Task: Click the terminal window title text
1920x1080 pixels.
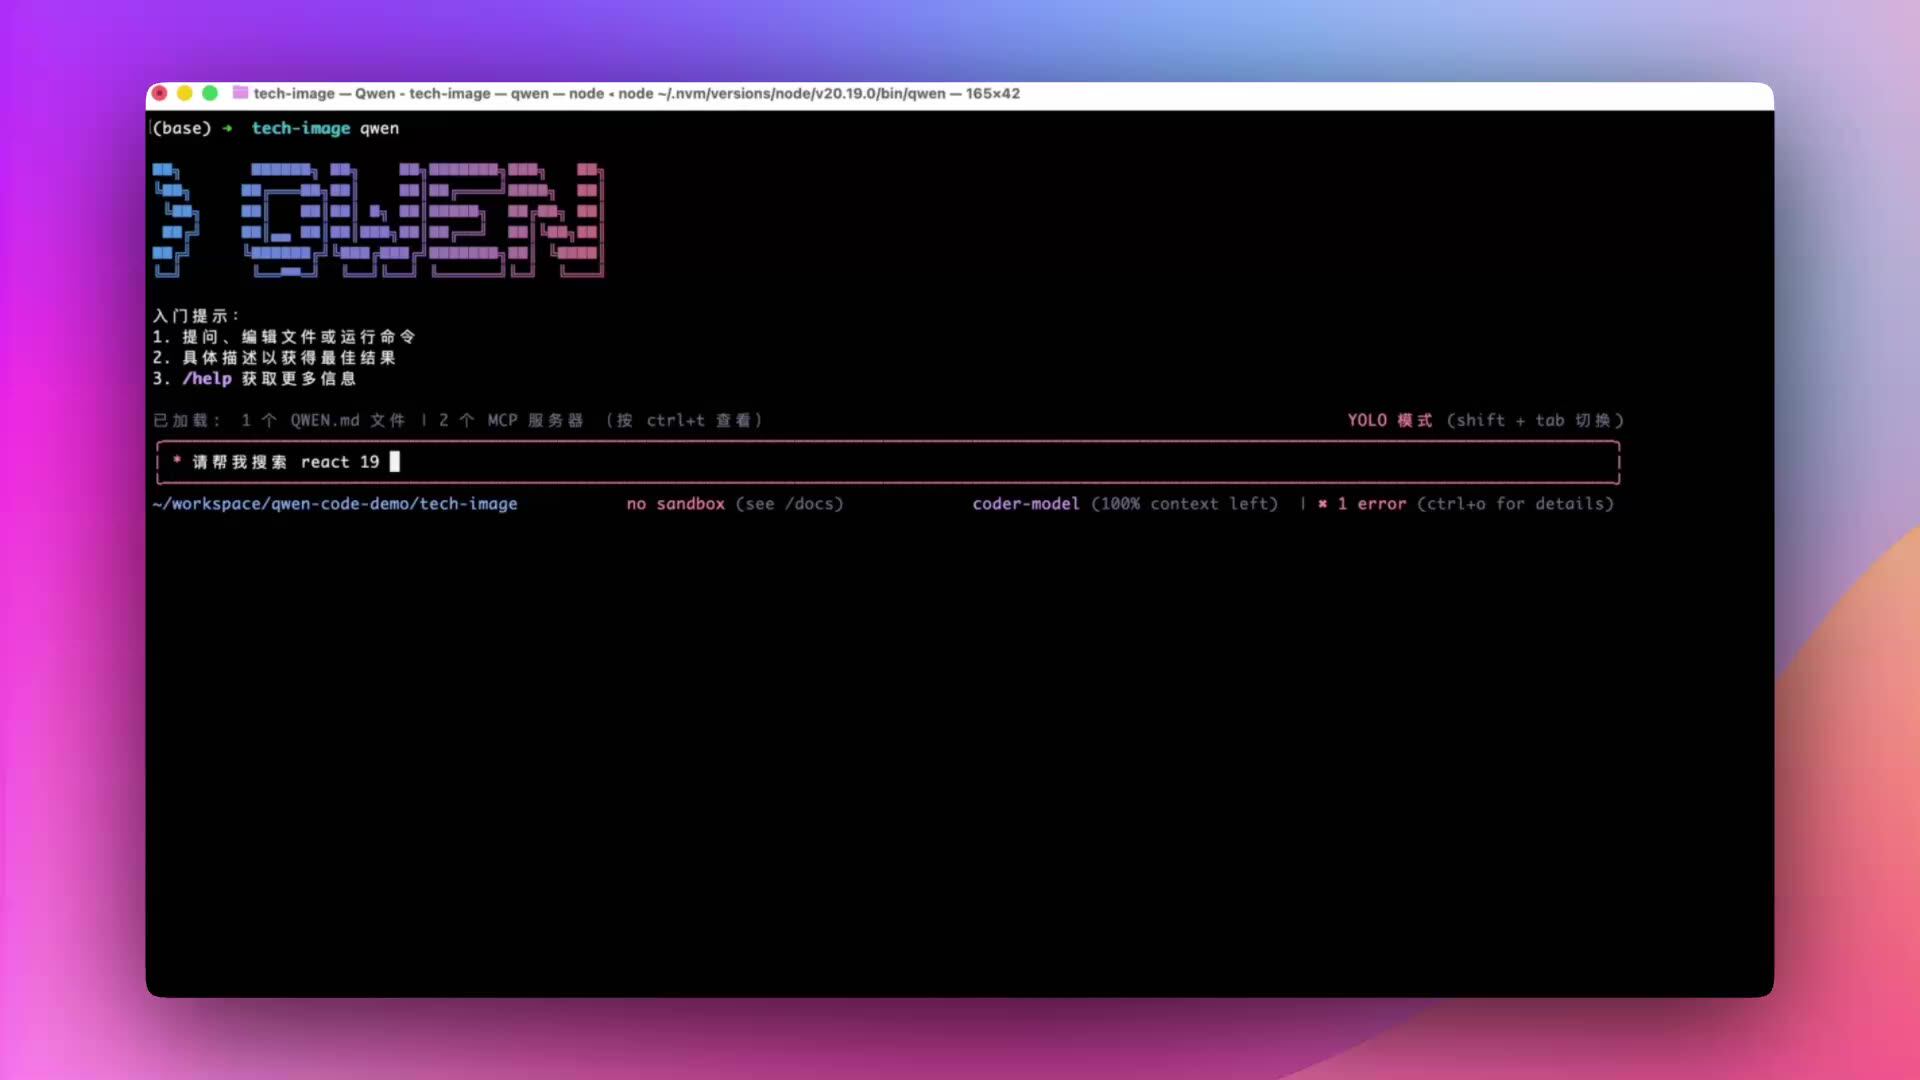Action: coord(636,93)
